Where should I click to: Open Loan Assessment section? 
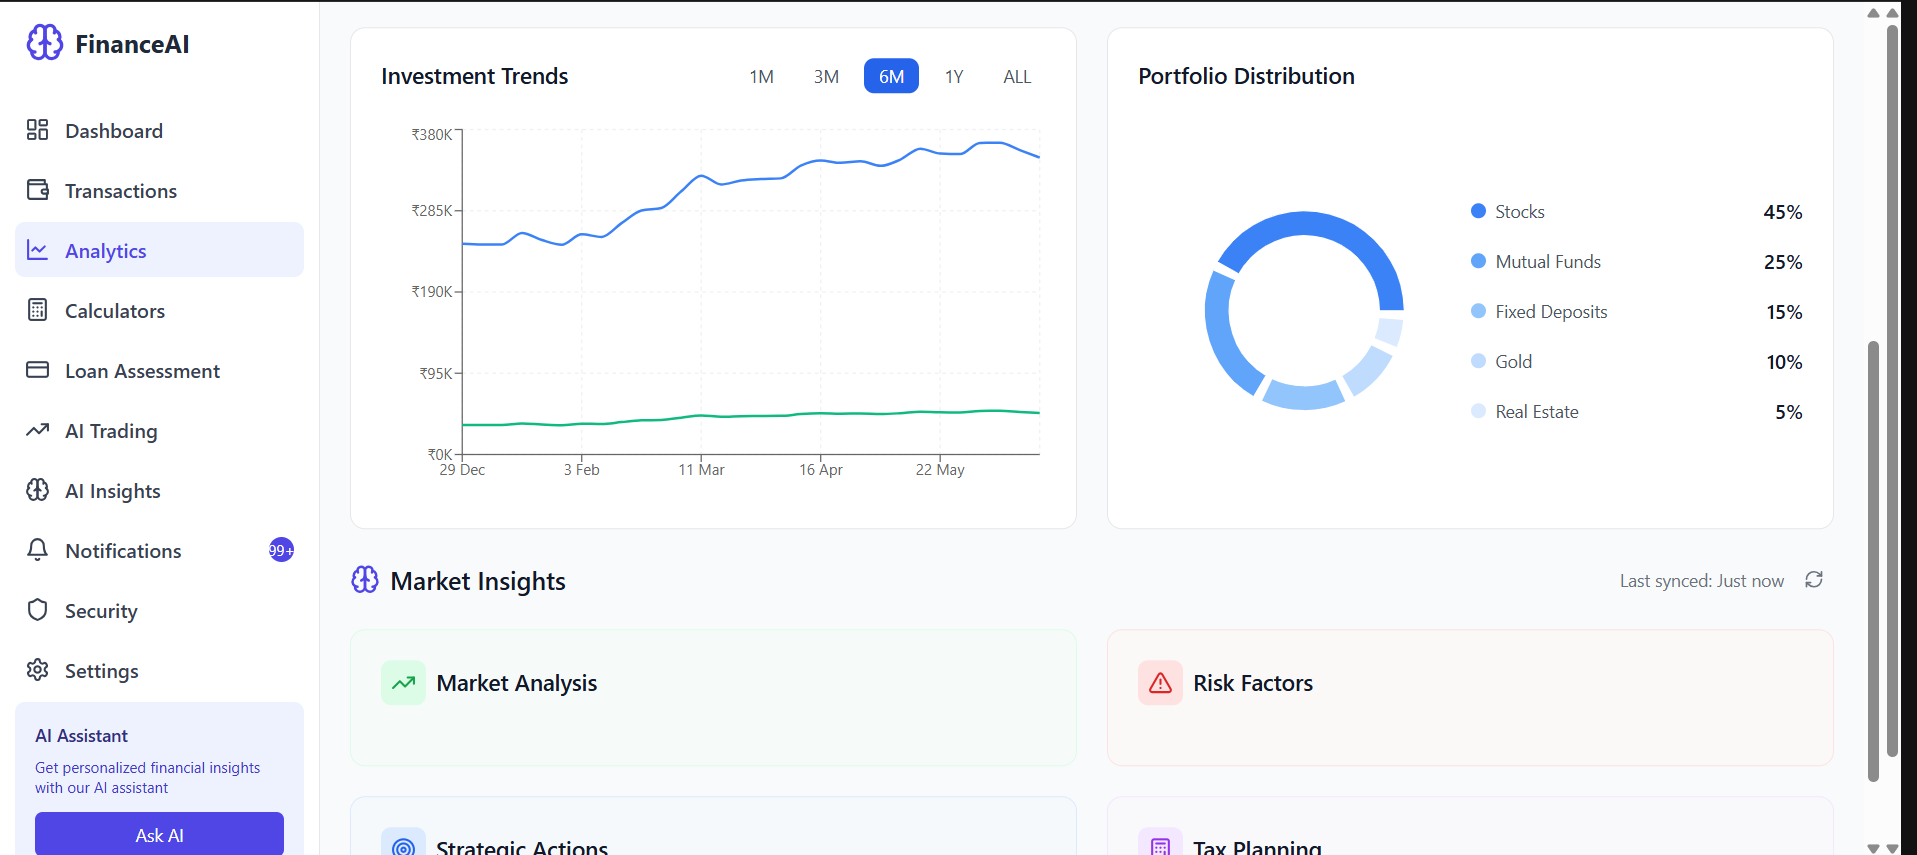pos(159,371)
